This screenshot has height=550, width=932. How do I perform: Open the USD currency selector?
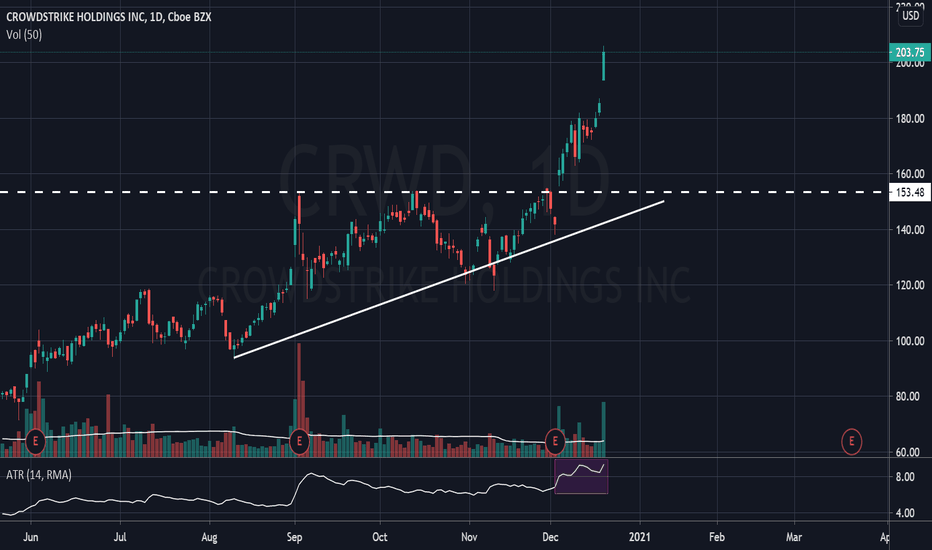pyautogui.click(x=910, y=15)
